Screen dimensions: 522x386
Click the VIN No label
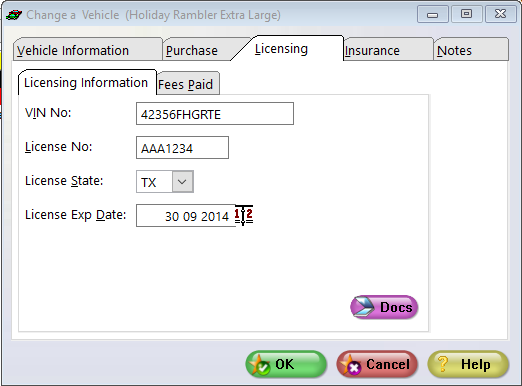pos(48,113)
